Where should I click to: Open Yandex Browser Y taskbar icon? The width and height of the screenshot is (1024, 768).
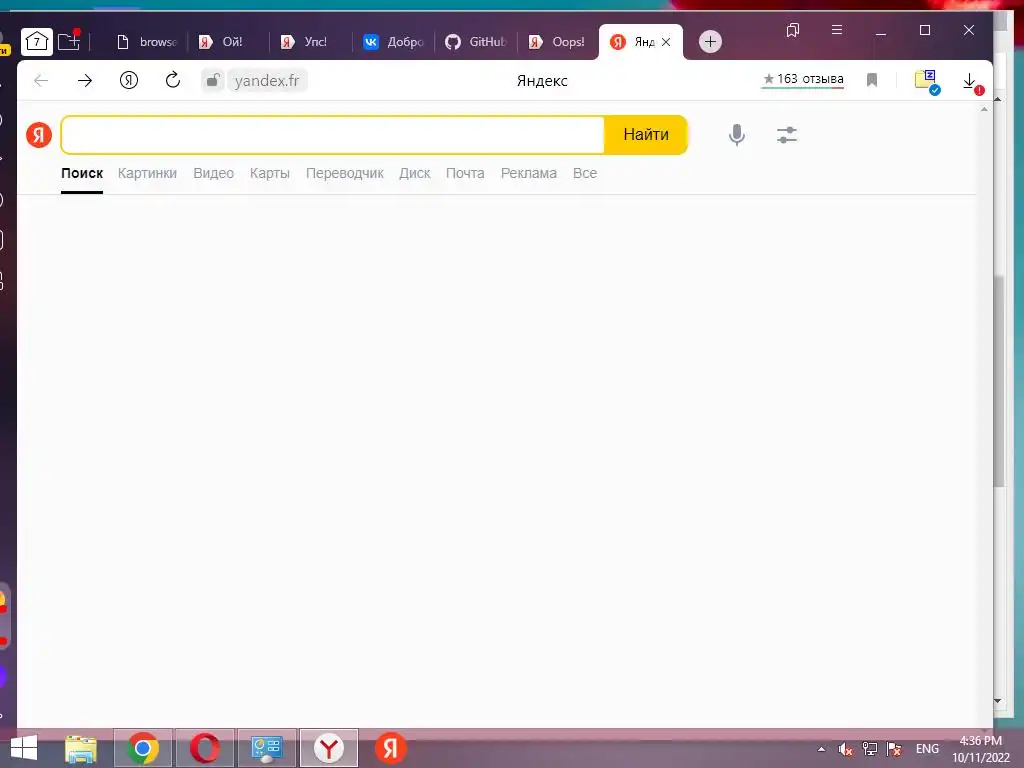pos(328,748)
